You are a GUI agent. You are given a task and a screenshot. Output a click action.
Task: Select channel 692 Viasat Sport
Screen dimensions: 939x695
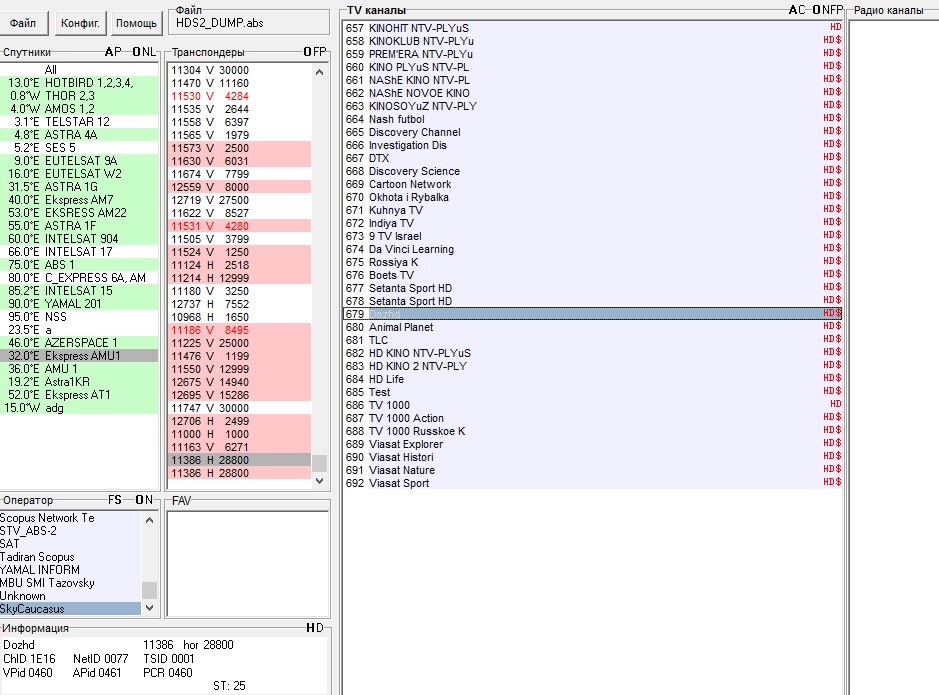[593, 483]
